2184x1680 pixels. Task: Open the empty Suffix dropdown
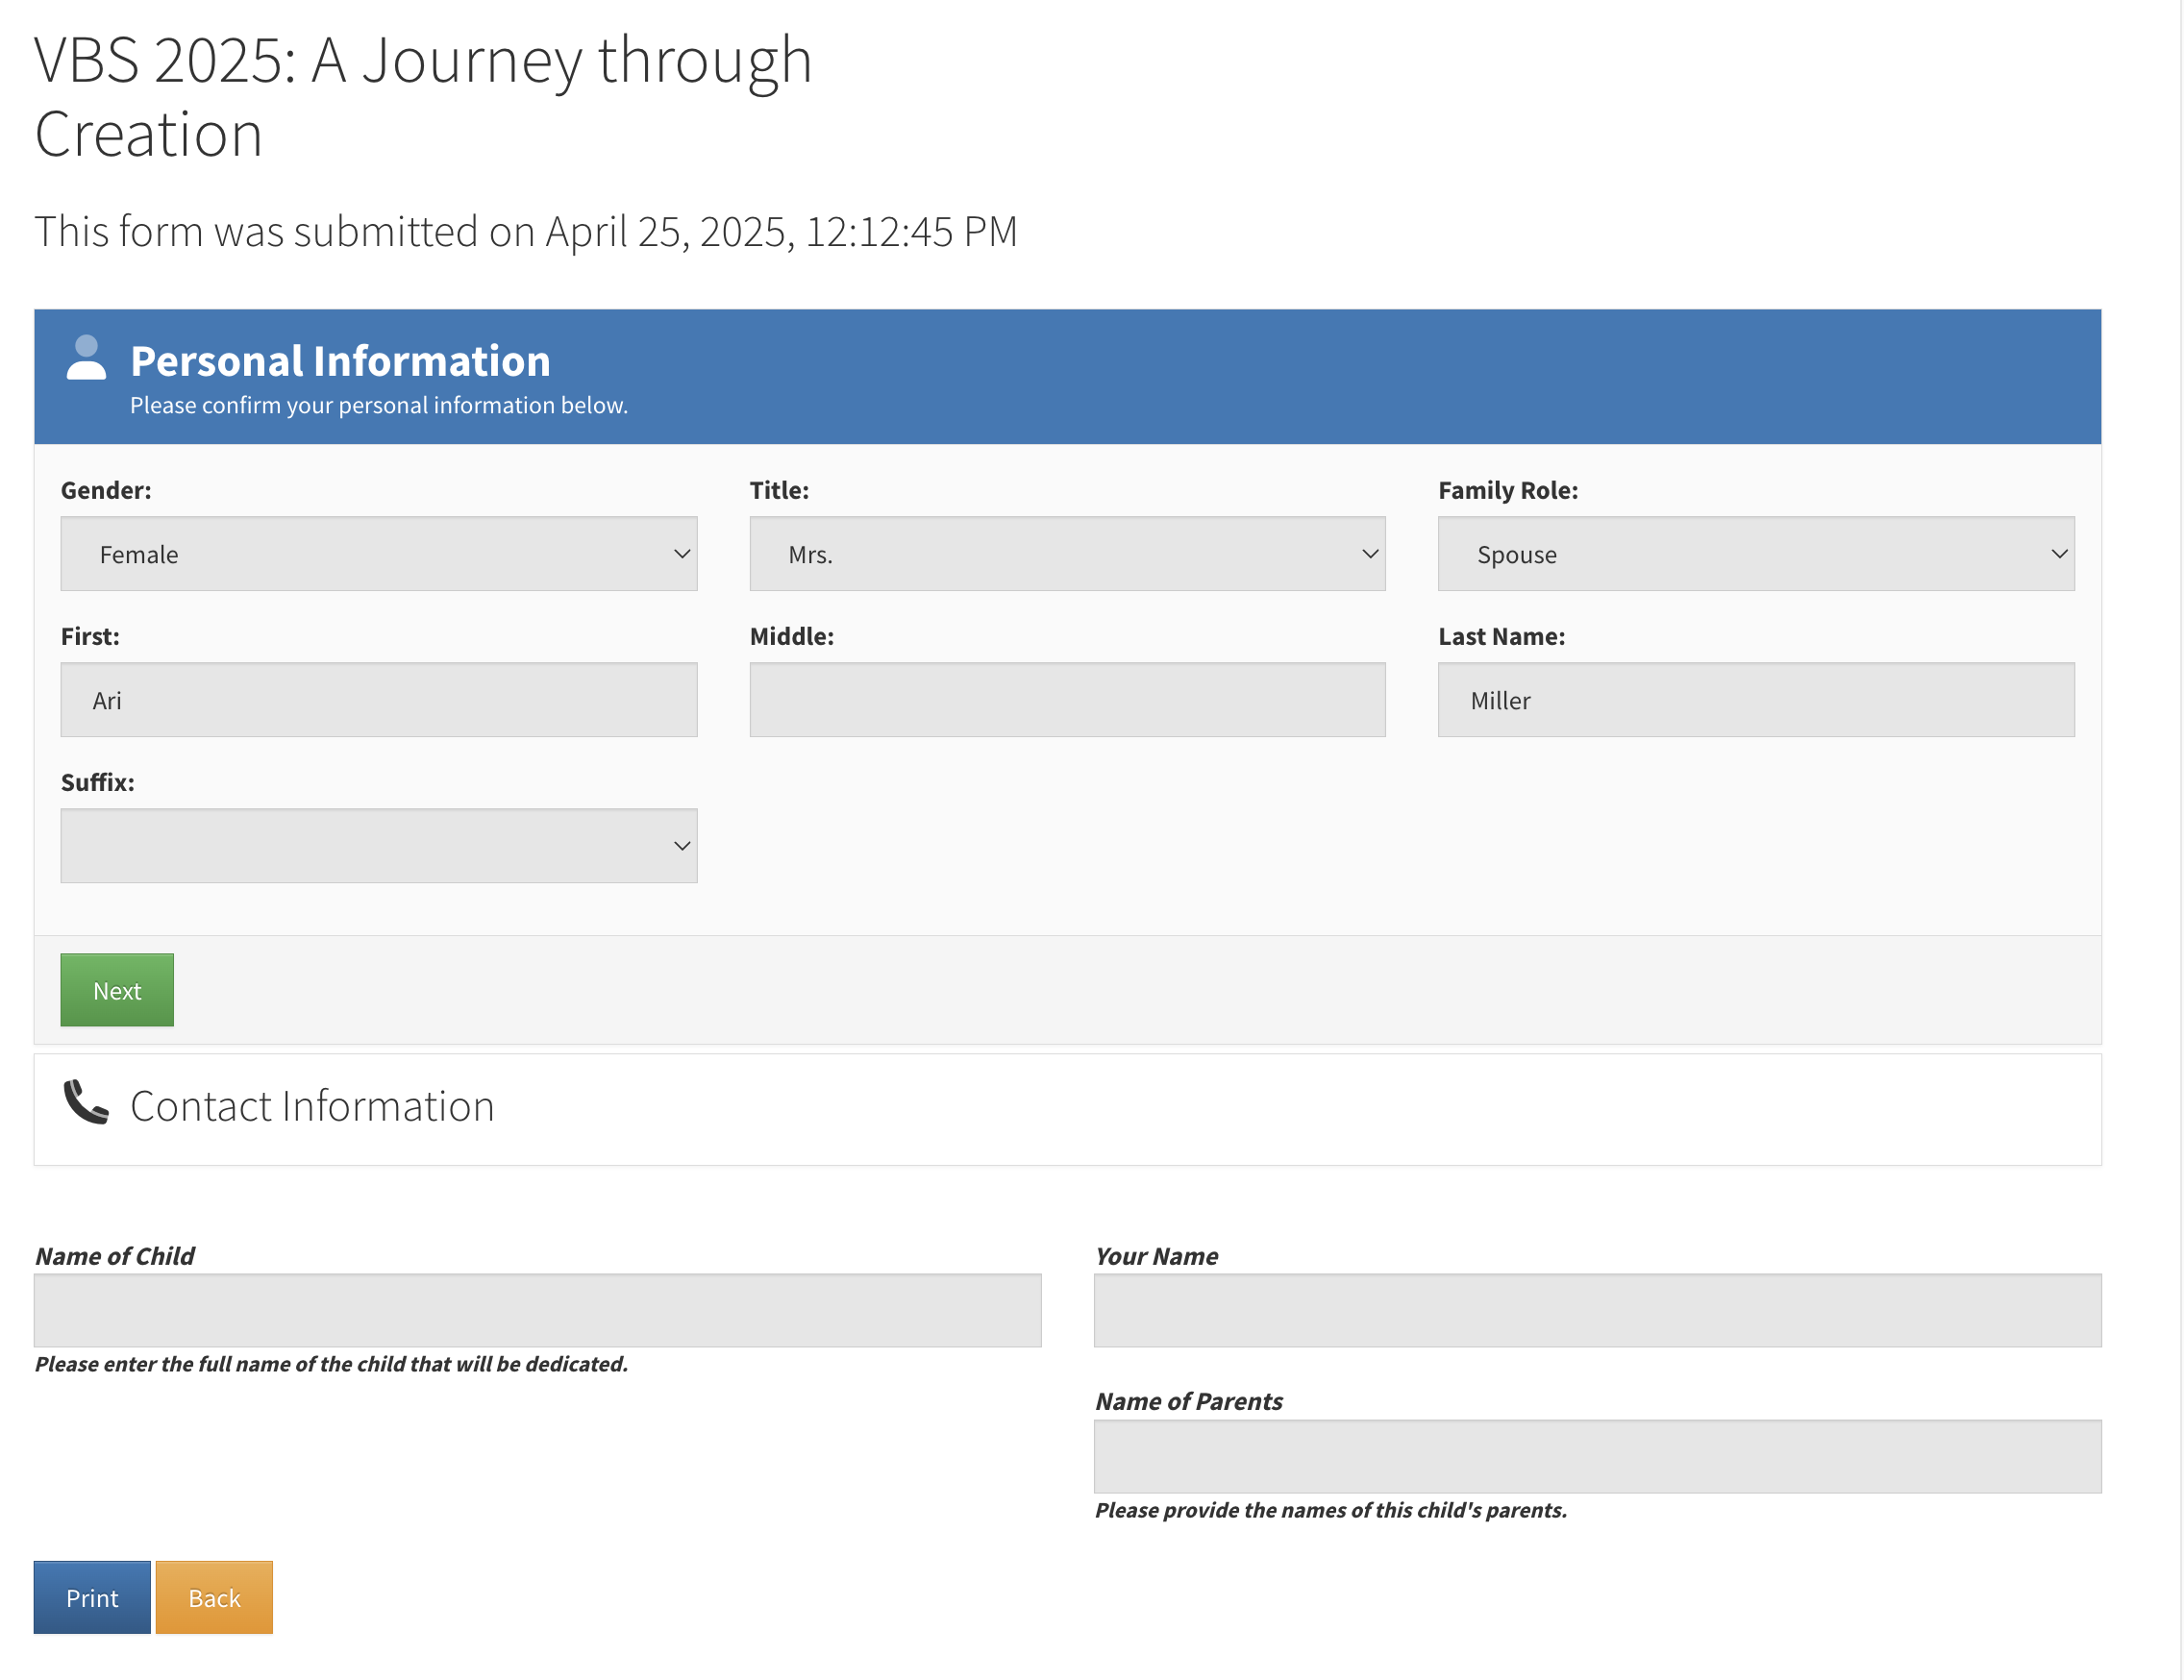[x=379, y=846]
